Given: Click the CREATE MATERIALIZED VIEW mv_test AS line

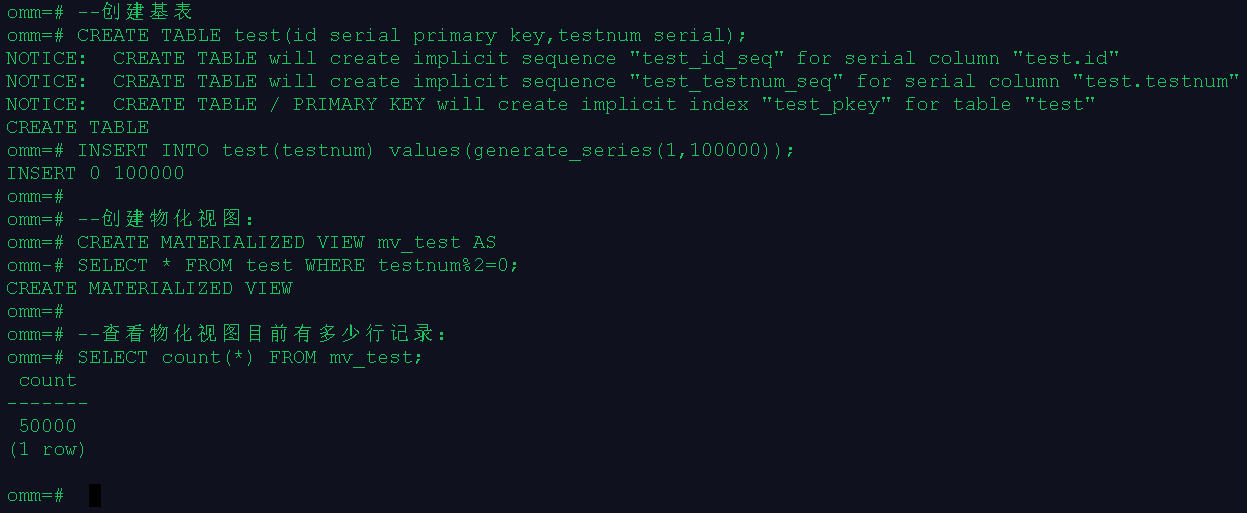Looking at the screenshot, I should point(251,242).
